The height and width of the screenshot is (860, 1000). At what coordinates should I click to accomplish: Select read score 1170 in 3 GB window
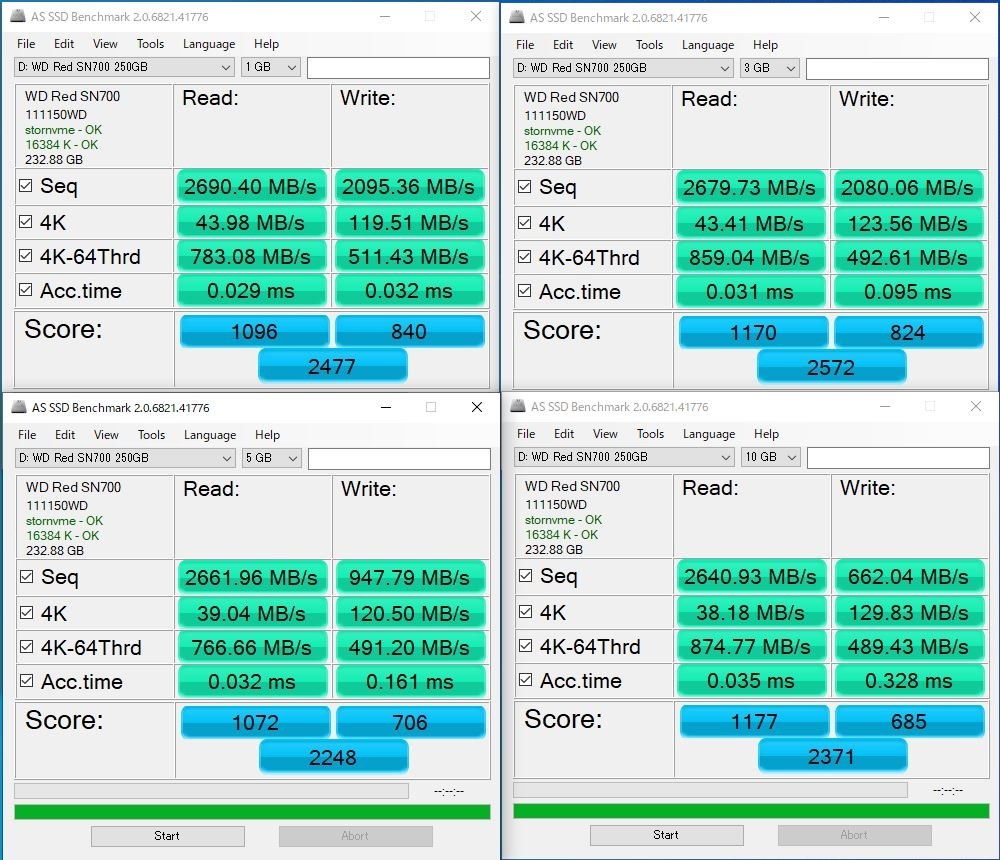click(753, 332)
